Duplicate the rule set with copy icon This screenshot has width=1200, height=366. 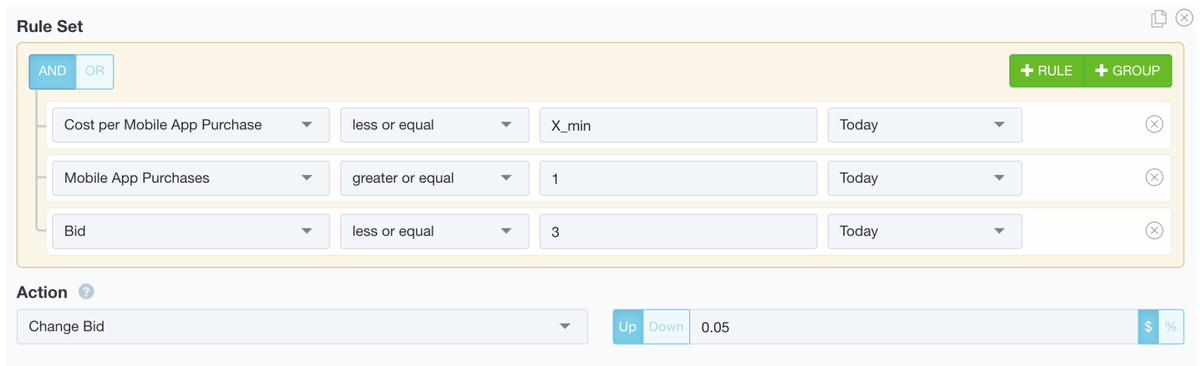1159,18
